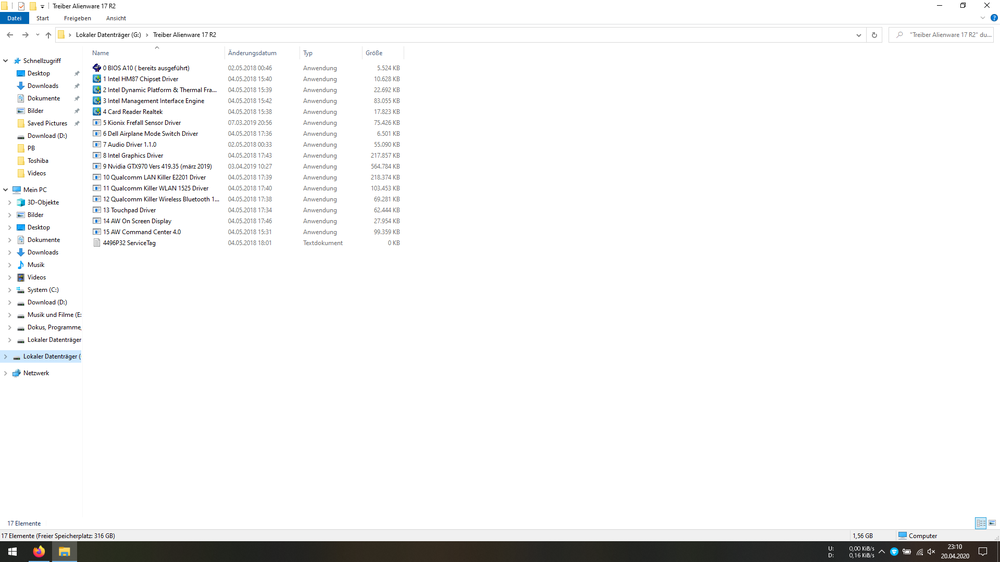The height and width of the screenshot is (562, 1000).
Task: Click the Properties quick access toolbar icon
Action: (21, 6)
